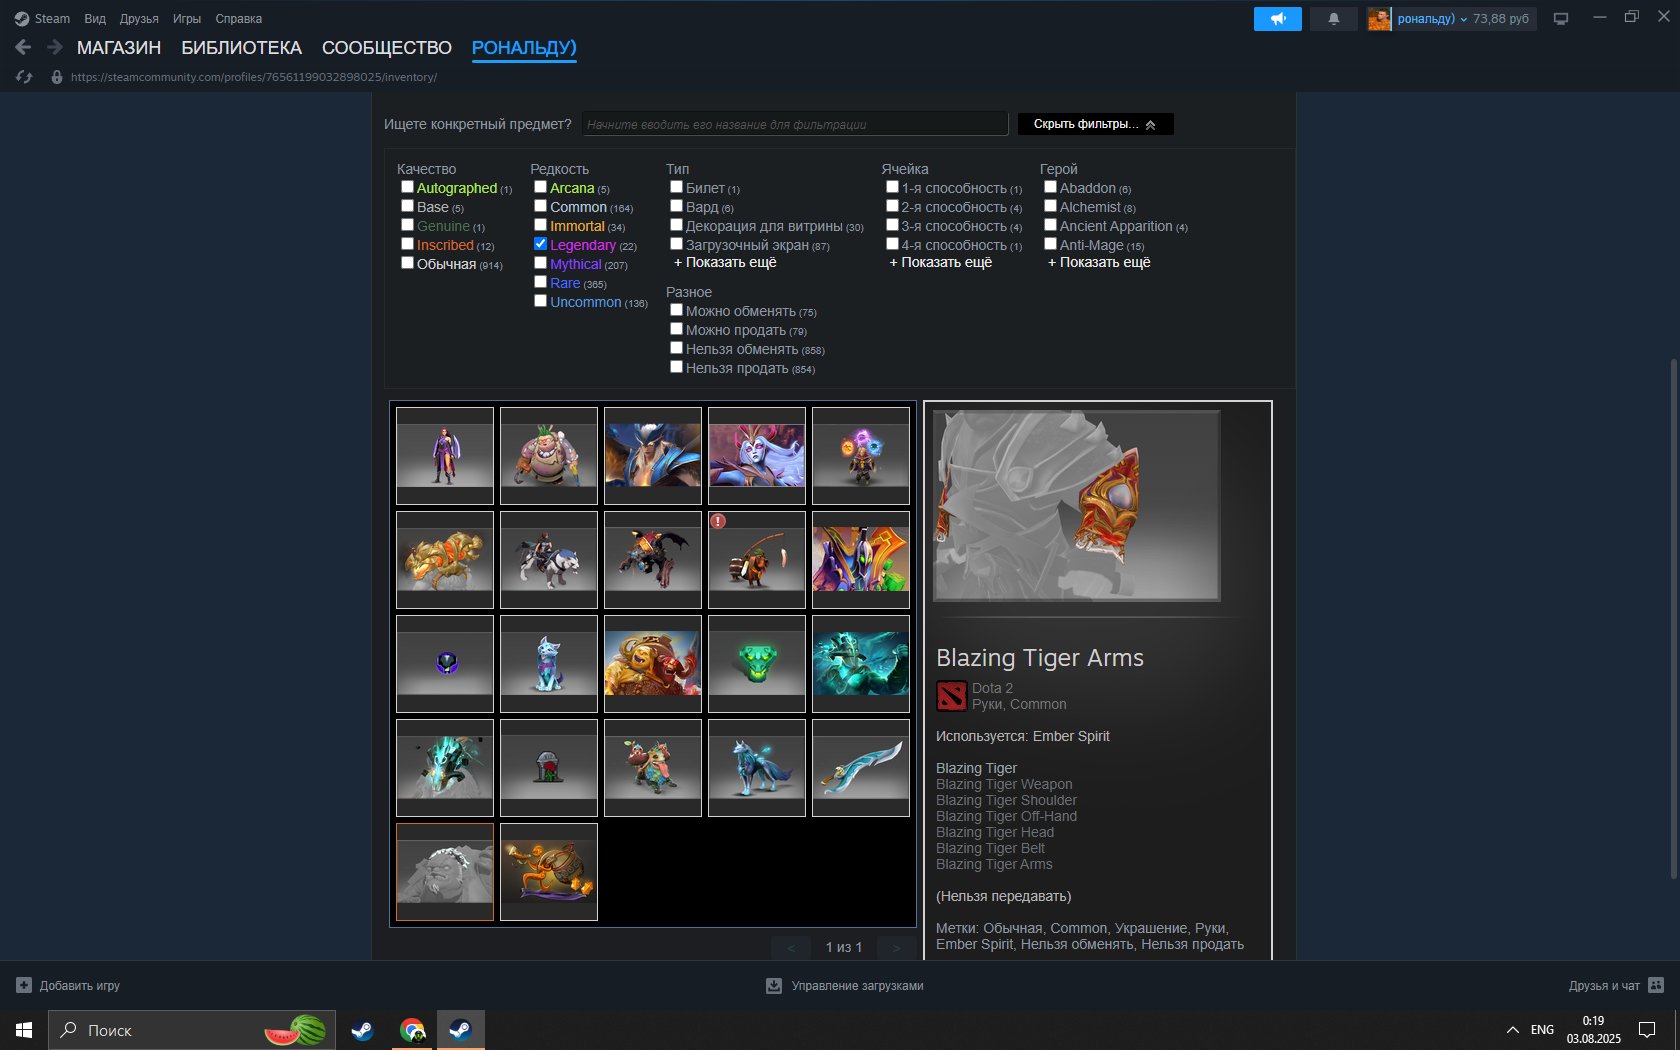Click the item name search field
The width and height of the screenshot is (1680, 1050).
click(x=795, y=123)
